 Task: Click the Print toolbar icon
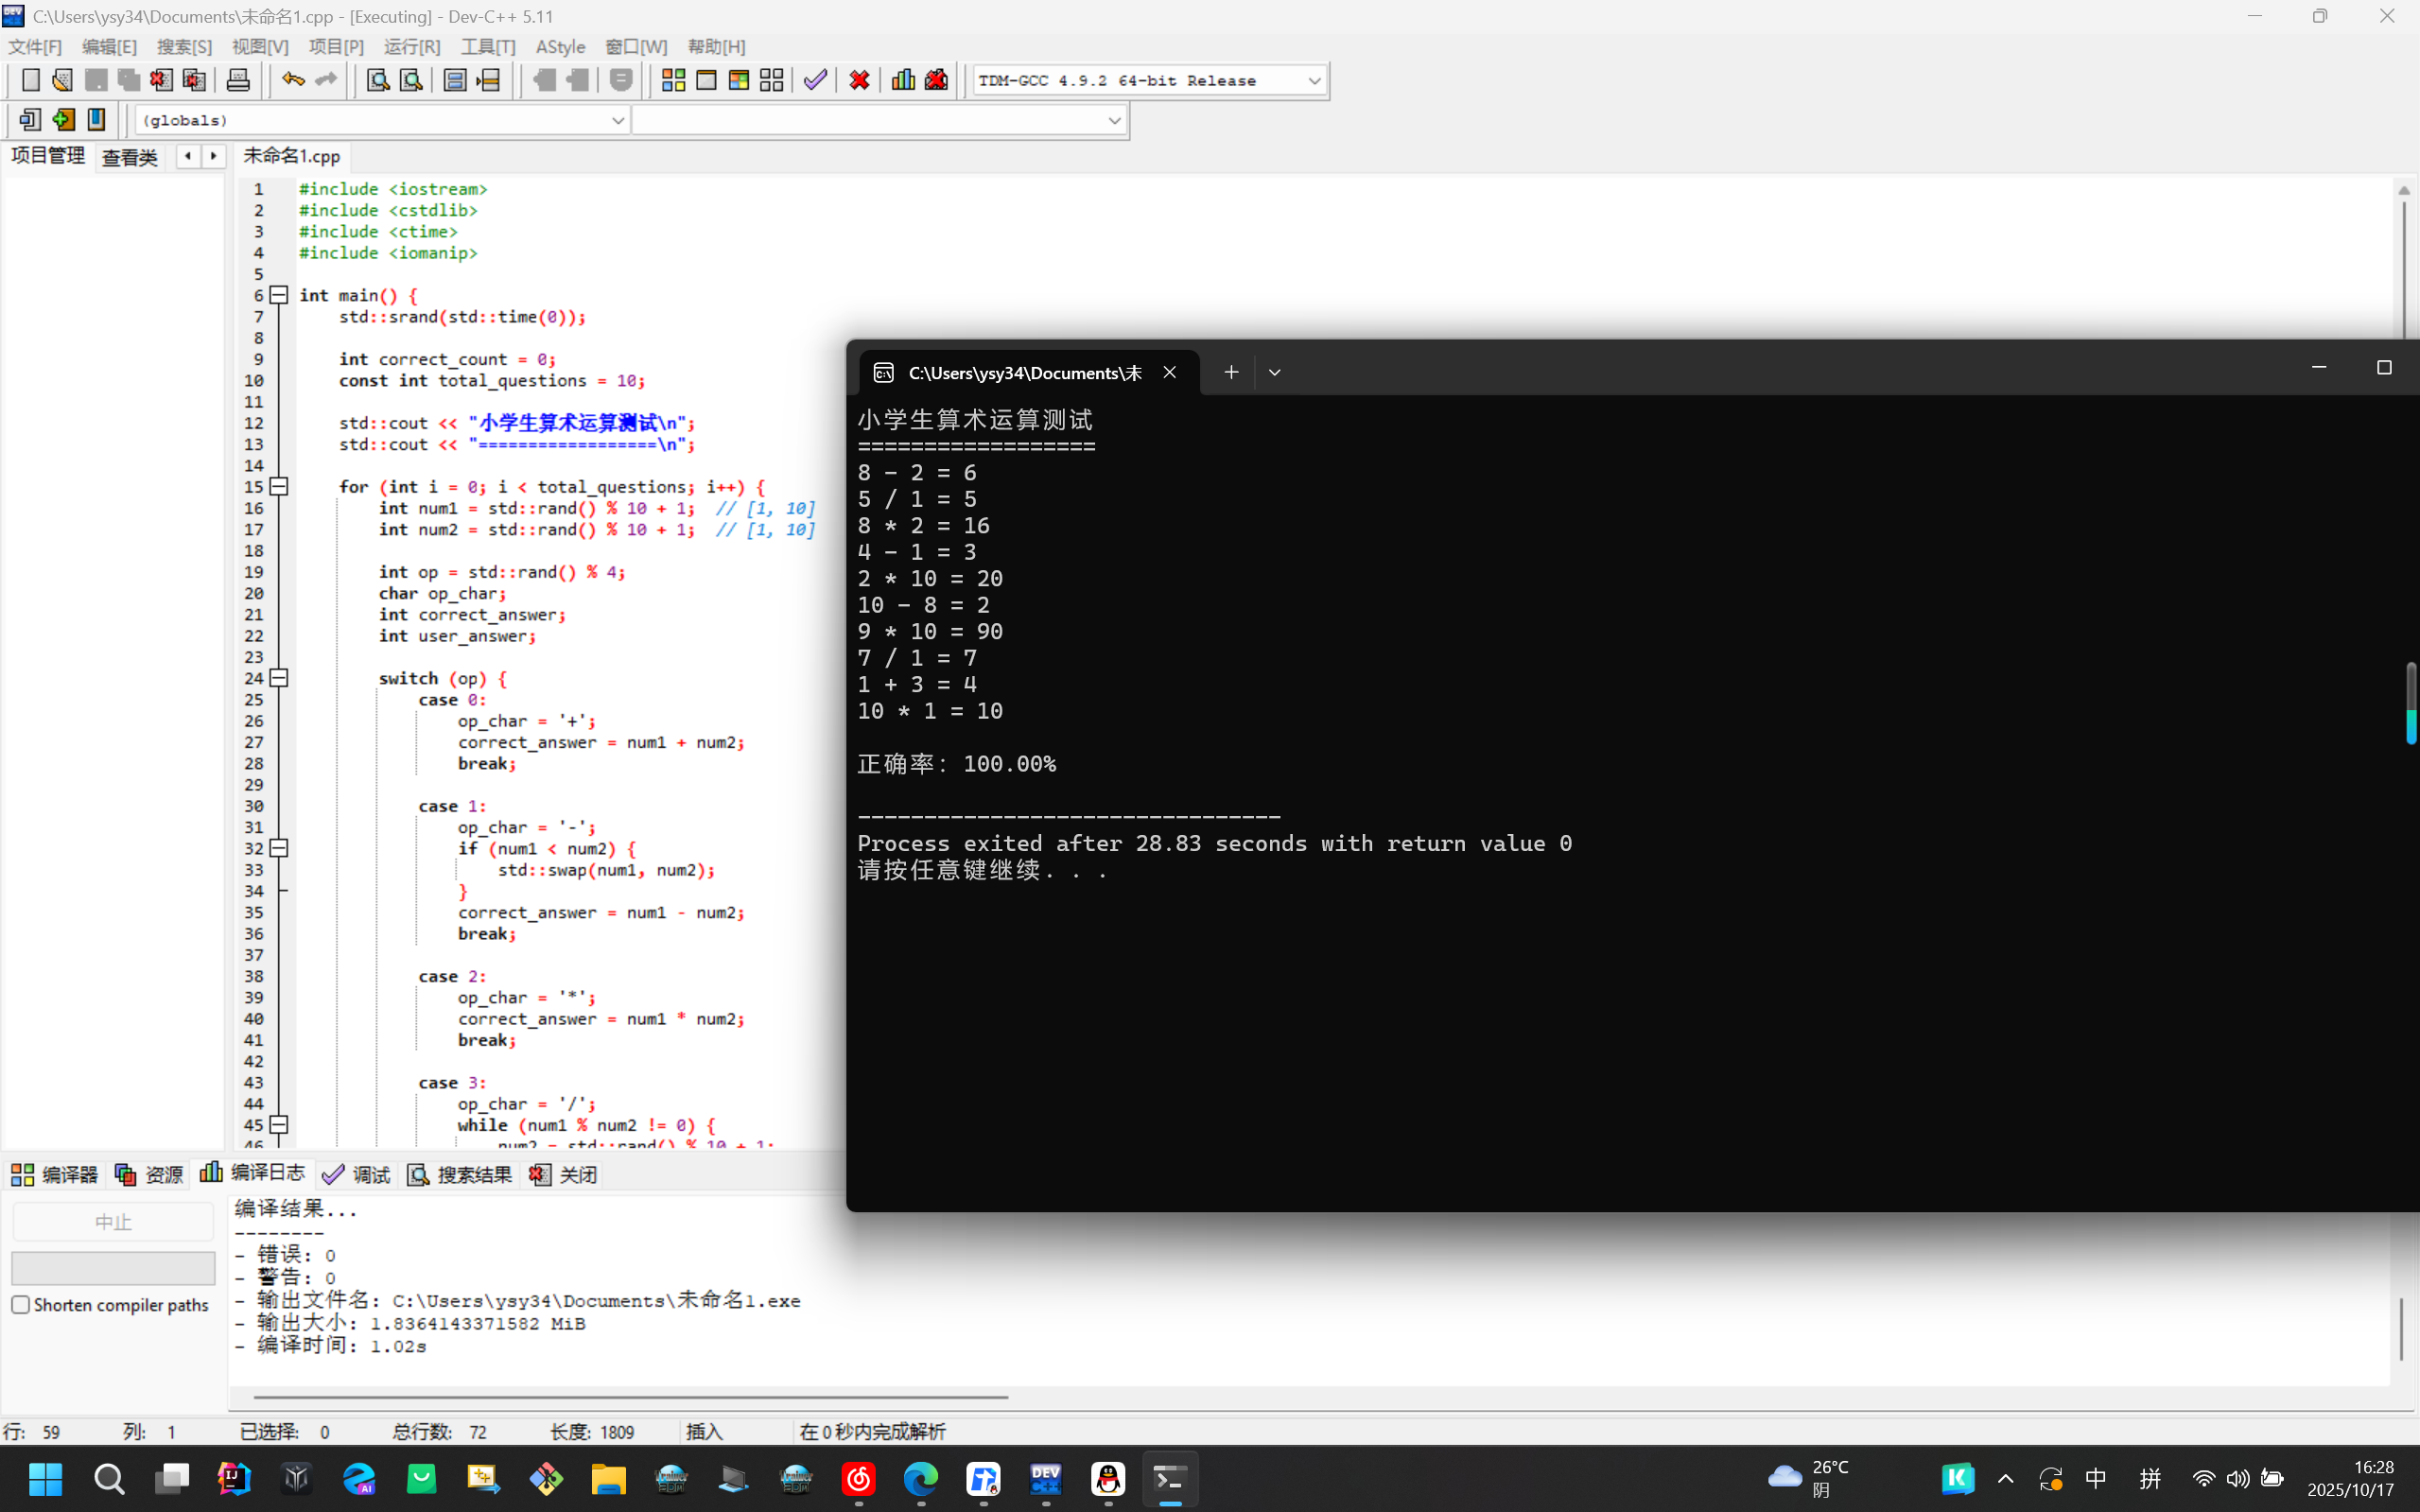[238, 80]
